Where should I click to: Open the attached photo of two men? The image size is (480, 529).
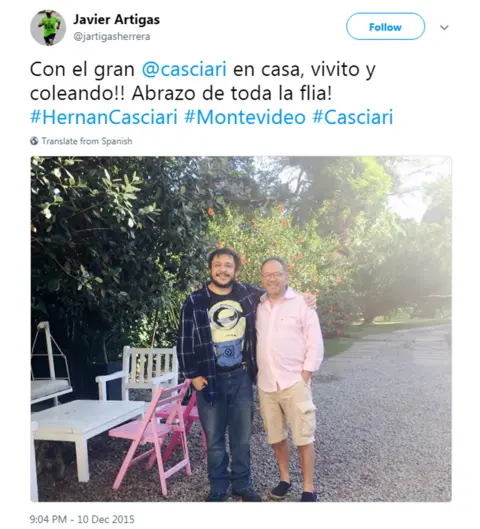click(241, 329)
